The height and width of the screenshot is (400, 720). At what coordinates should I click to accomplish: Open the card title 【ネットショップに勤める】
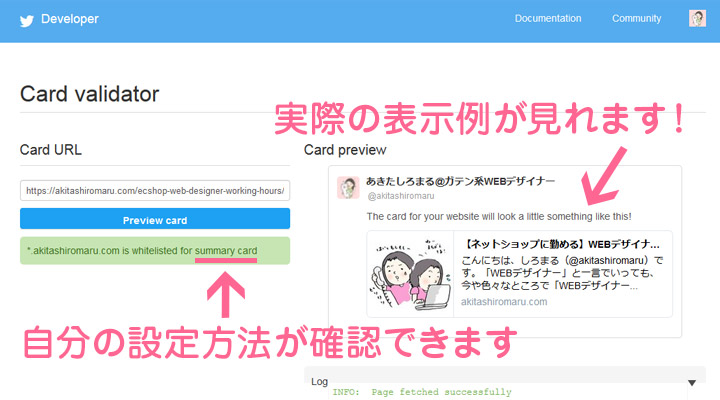[561, 244]
